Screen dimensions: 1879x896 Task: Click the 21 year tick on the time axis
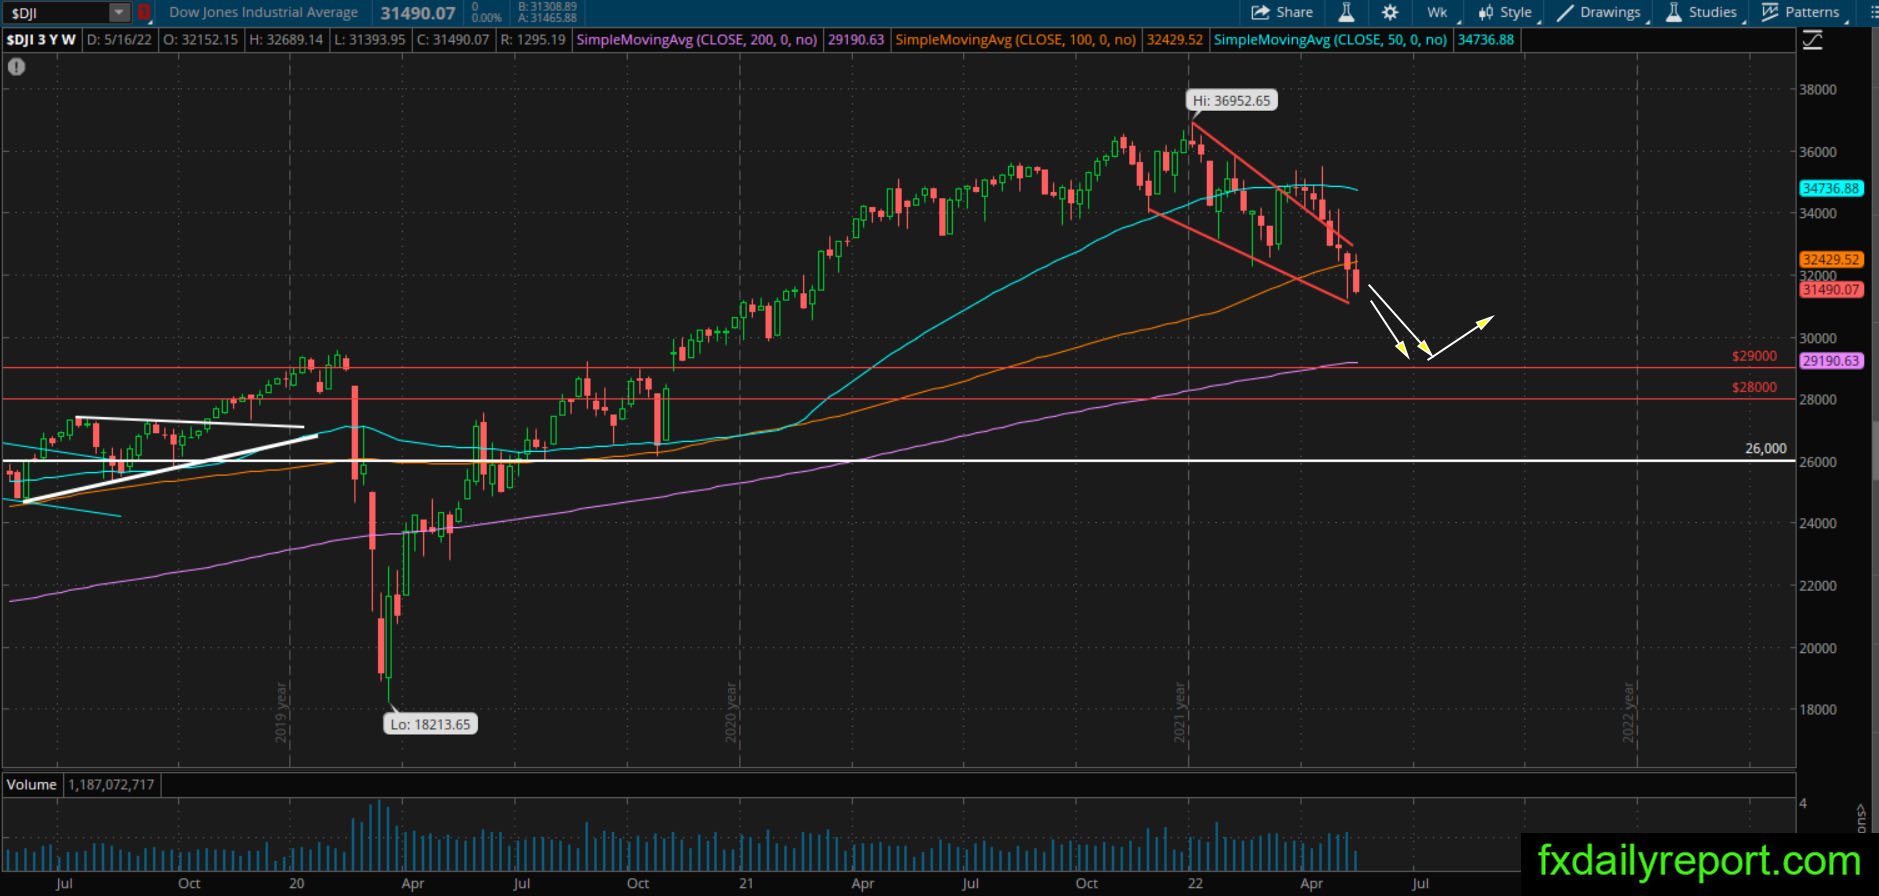point(746,883)
